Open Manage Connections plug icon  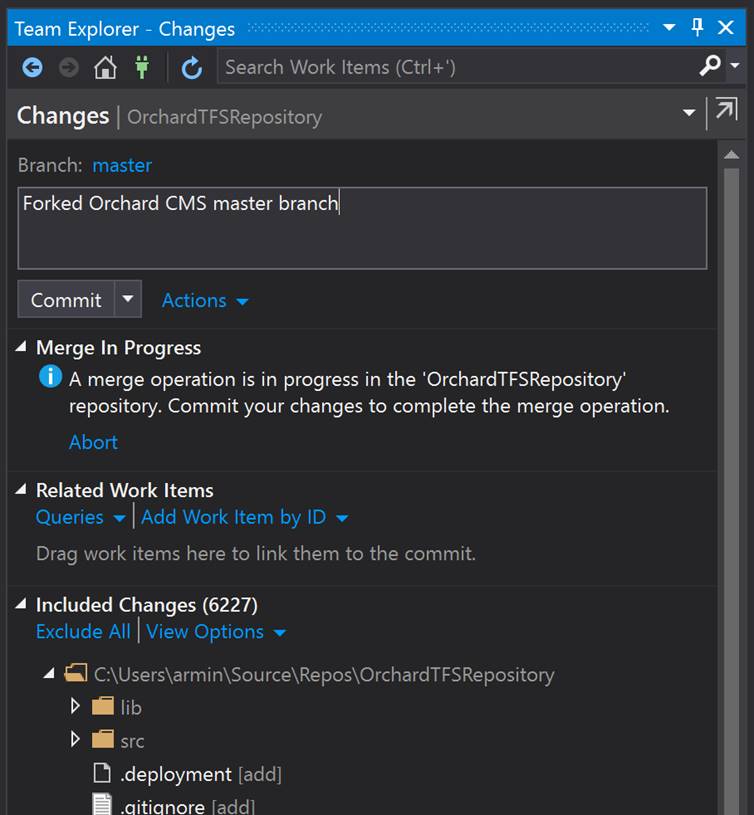pyautogui.click(x=142, y=67)
